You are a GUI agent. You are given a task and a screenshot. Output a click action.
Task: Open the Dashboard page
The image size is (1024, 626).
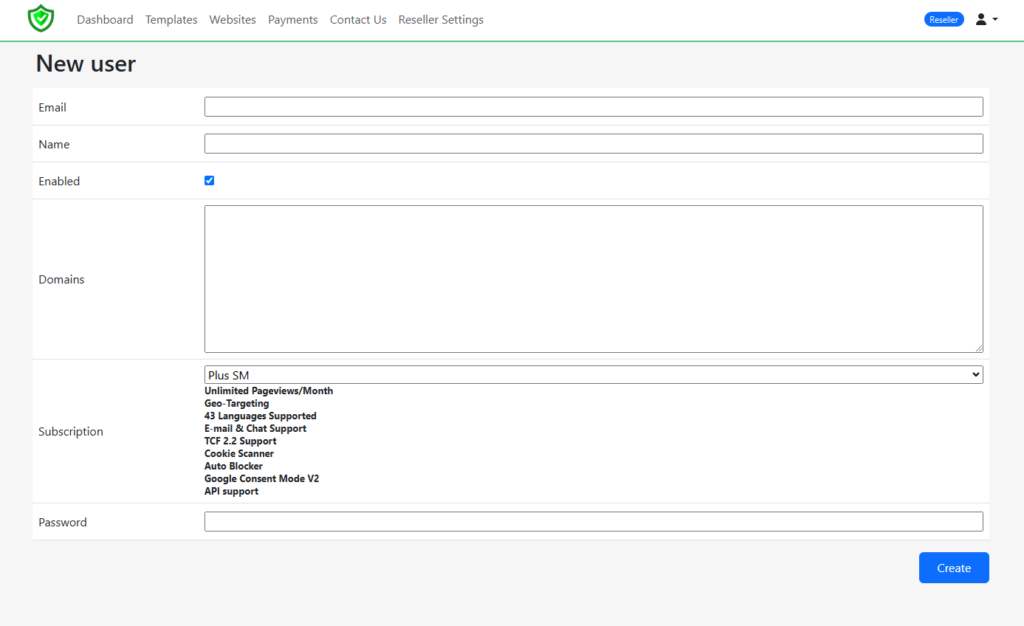(x=104, y=20)
